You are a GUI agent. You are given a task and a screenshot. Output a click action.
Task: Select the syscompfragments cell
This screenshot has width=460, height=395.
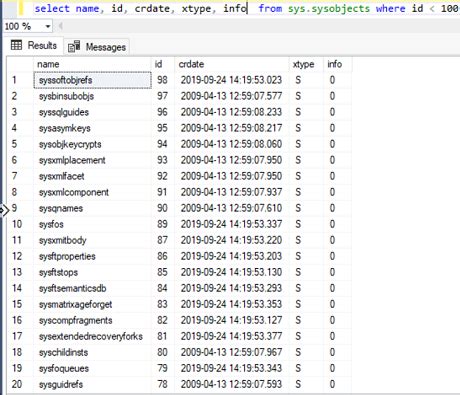pyautogui.click(x=92, y=320)
